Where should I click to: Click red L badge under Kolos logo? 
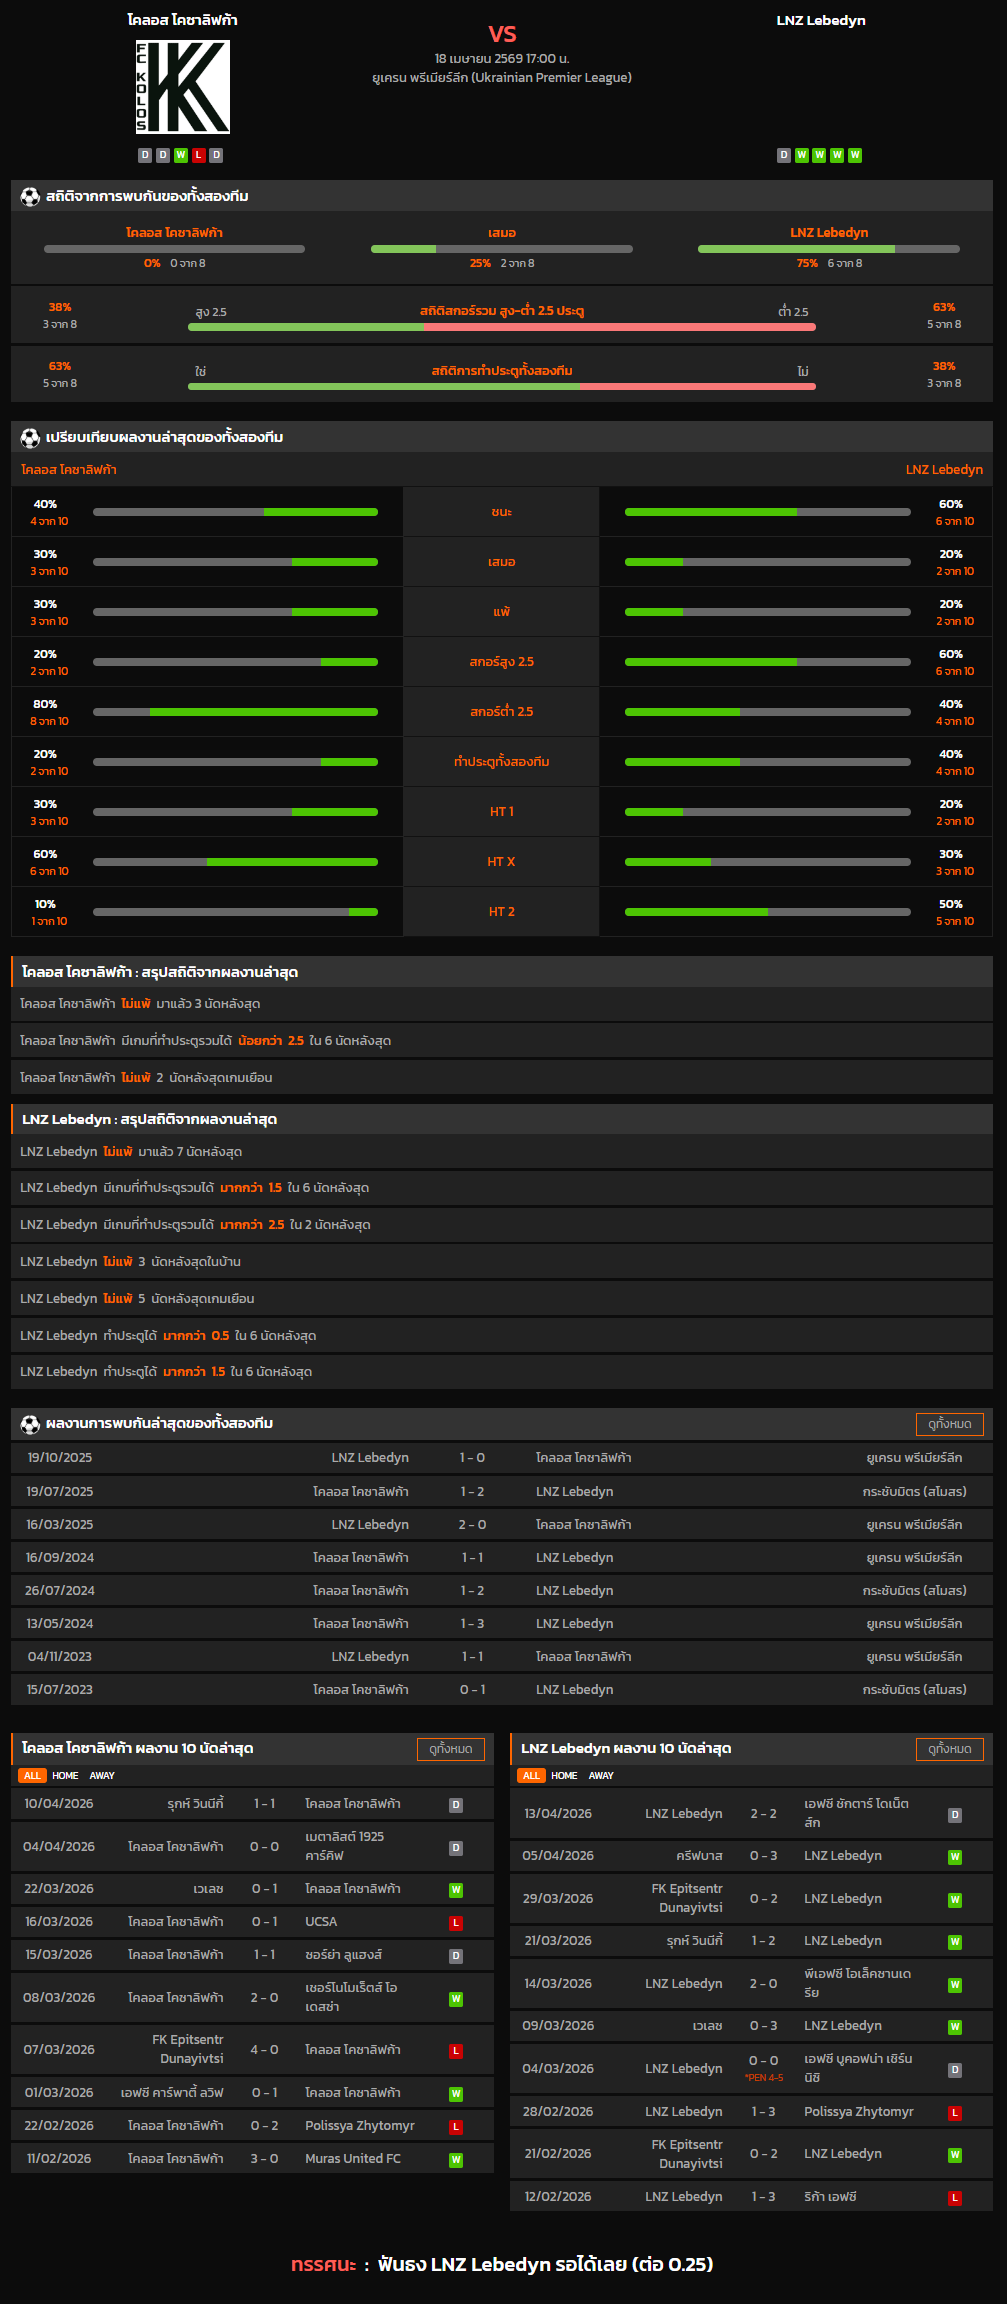pos(198,155)
